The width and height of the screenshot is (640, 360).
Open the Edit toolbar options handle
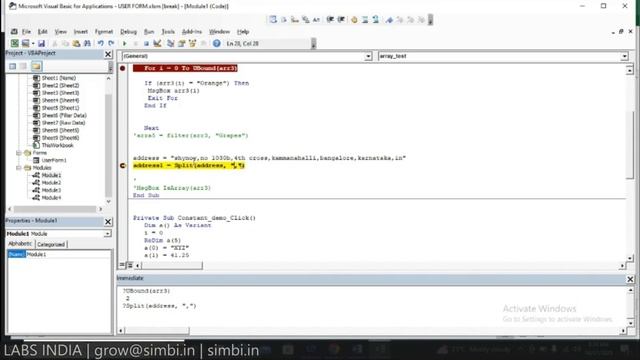coord(430,19)
